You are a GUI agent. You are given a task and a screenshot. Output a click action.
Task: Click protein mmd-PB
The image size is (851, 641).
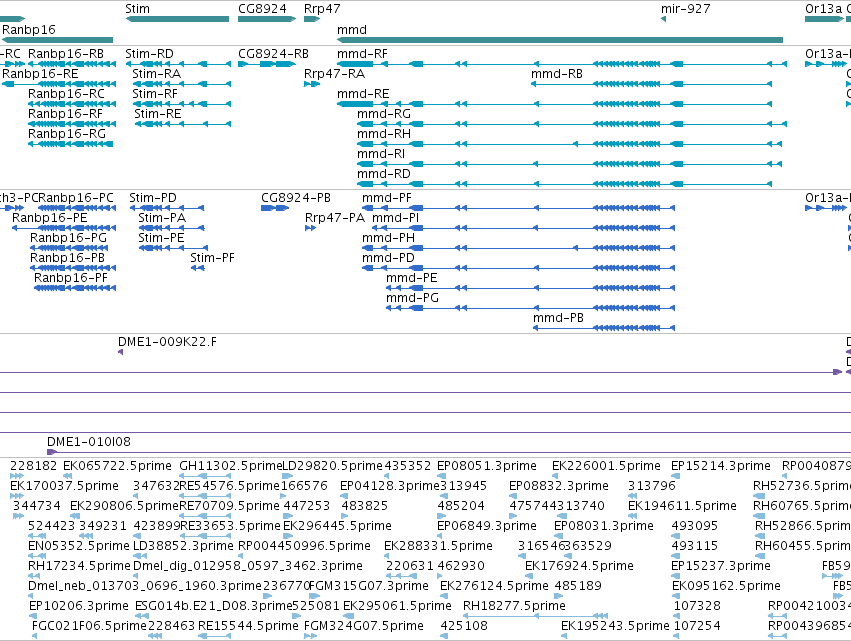click(x=604, y=328)
